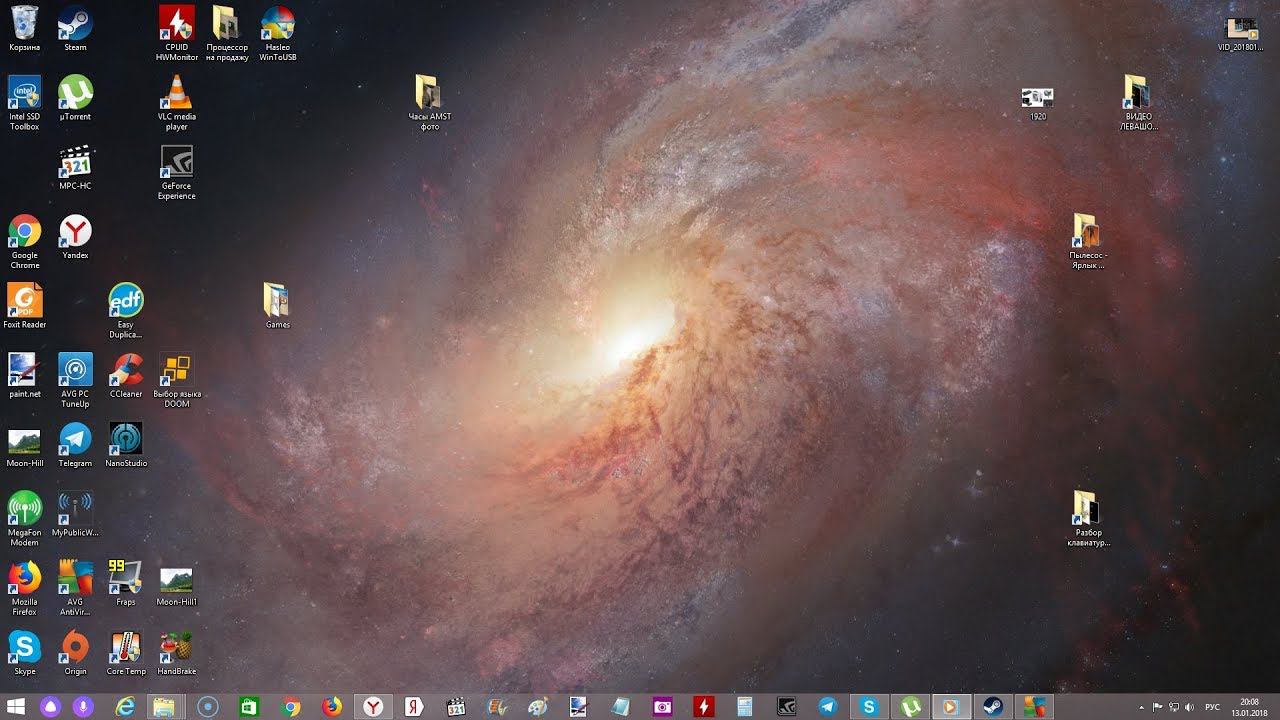This screenshot has width=1280, height=720.
Task: Open the volume control in tray
Action: pos(1189,707)
